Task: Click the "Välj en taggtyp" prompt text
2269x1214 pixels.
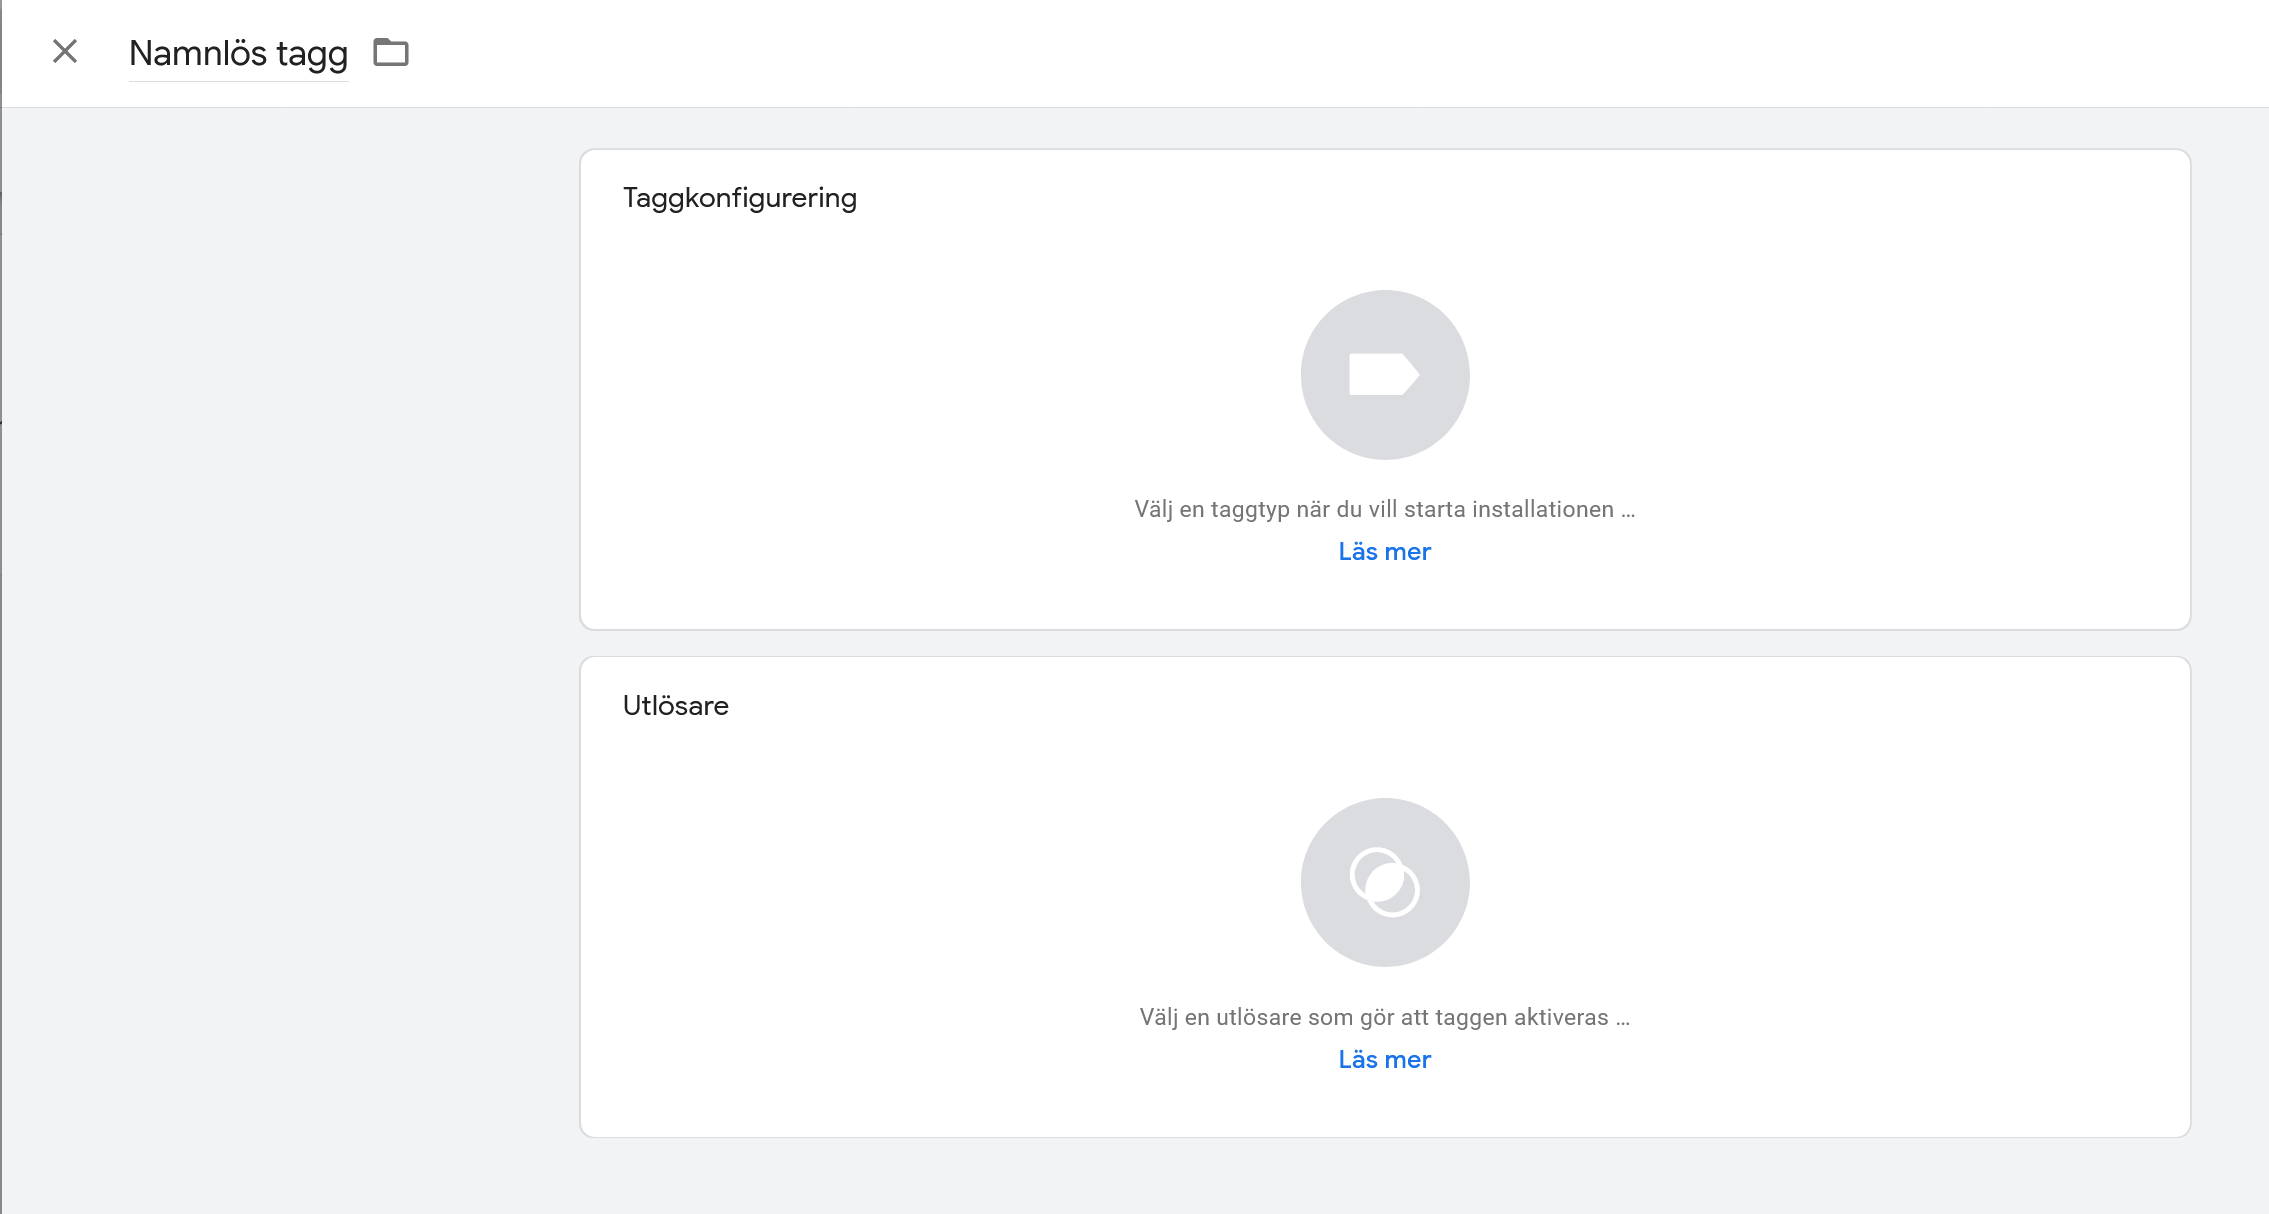Action: 1384,509
